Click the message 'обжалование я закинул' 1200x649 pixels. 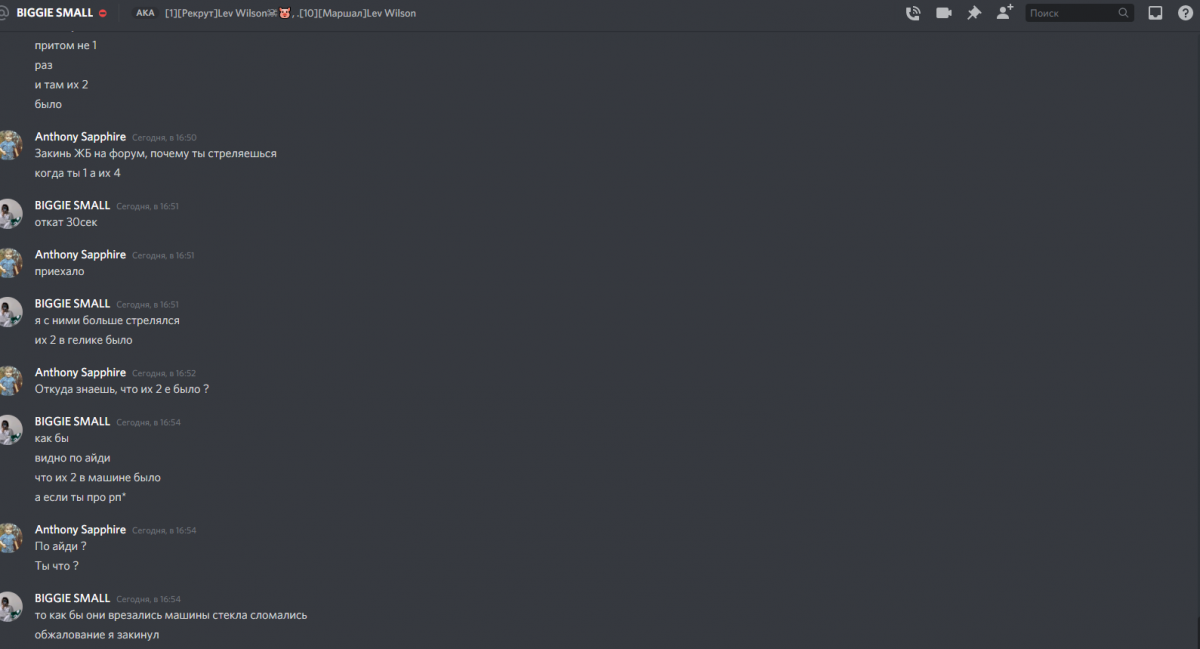[97, 635]
